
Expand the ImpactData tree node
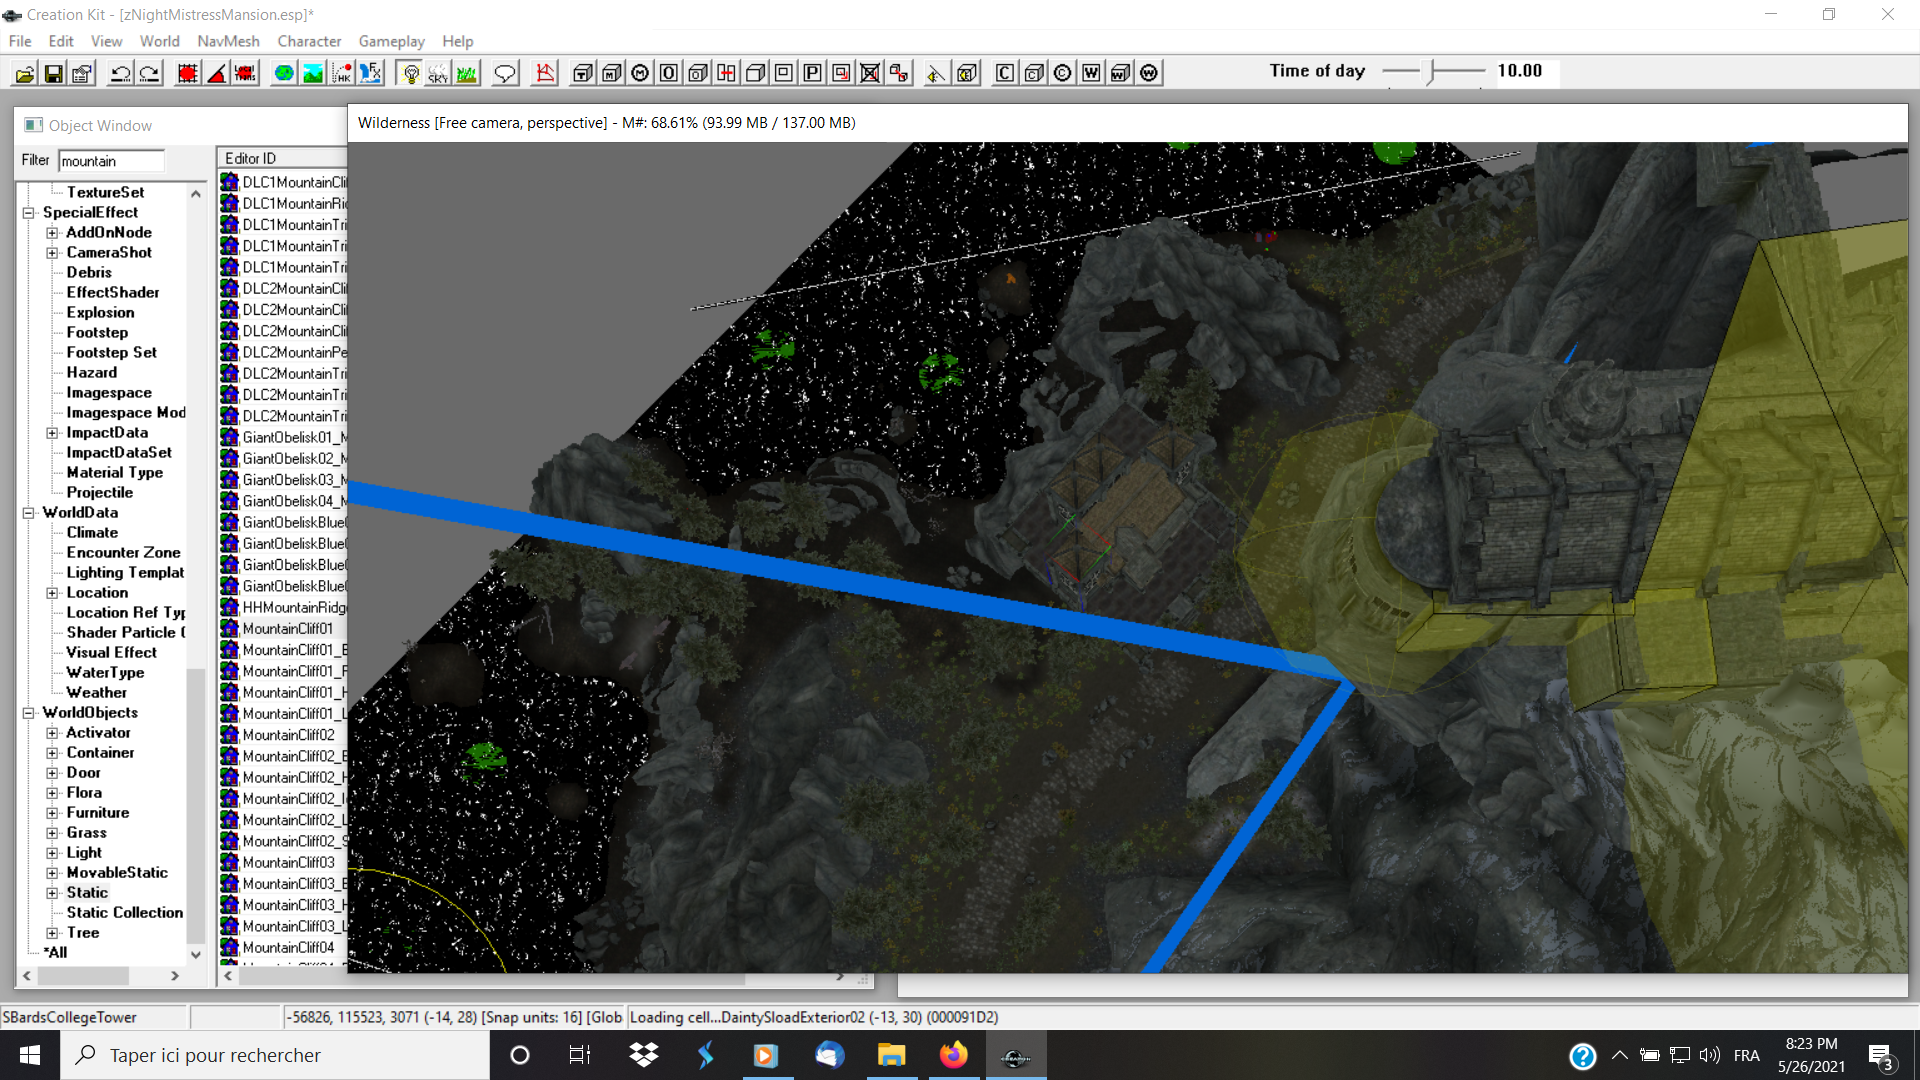coord(53,433)
